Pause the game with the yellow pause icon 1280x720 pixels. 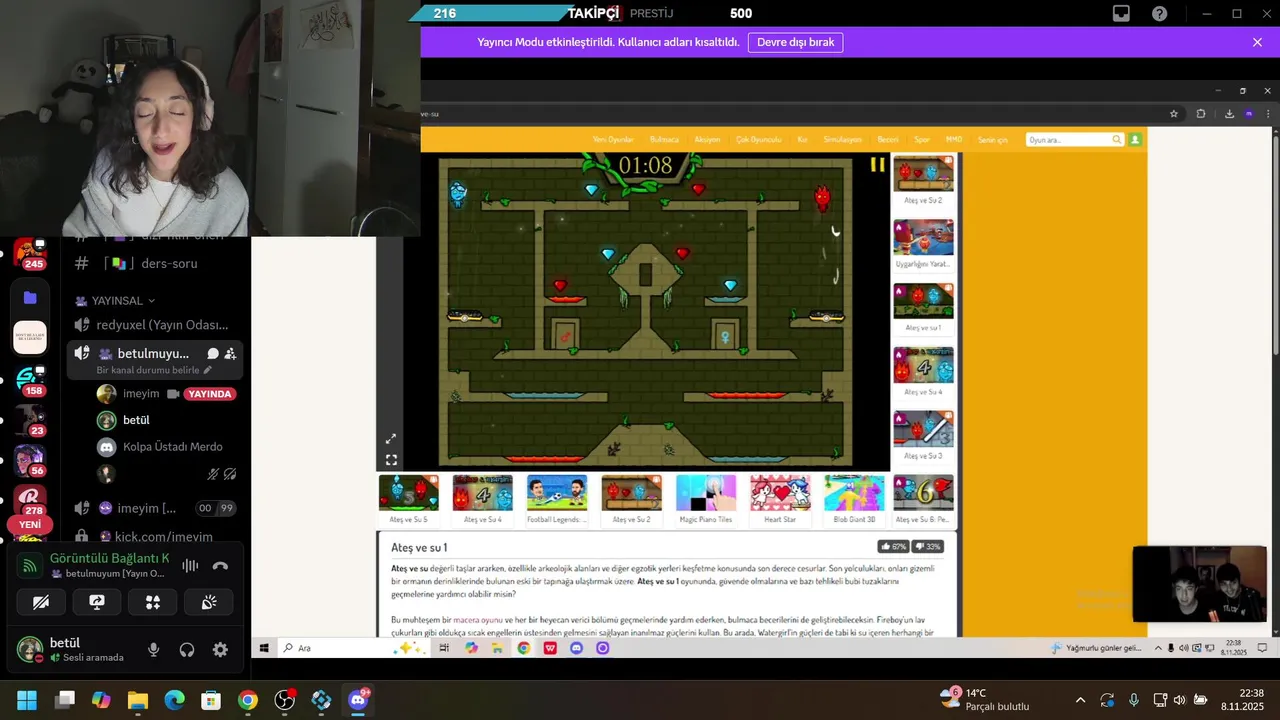pos(877,165)
